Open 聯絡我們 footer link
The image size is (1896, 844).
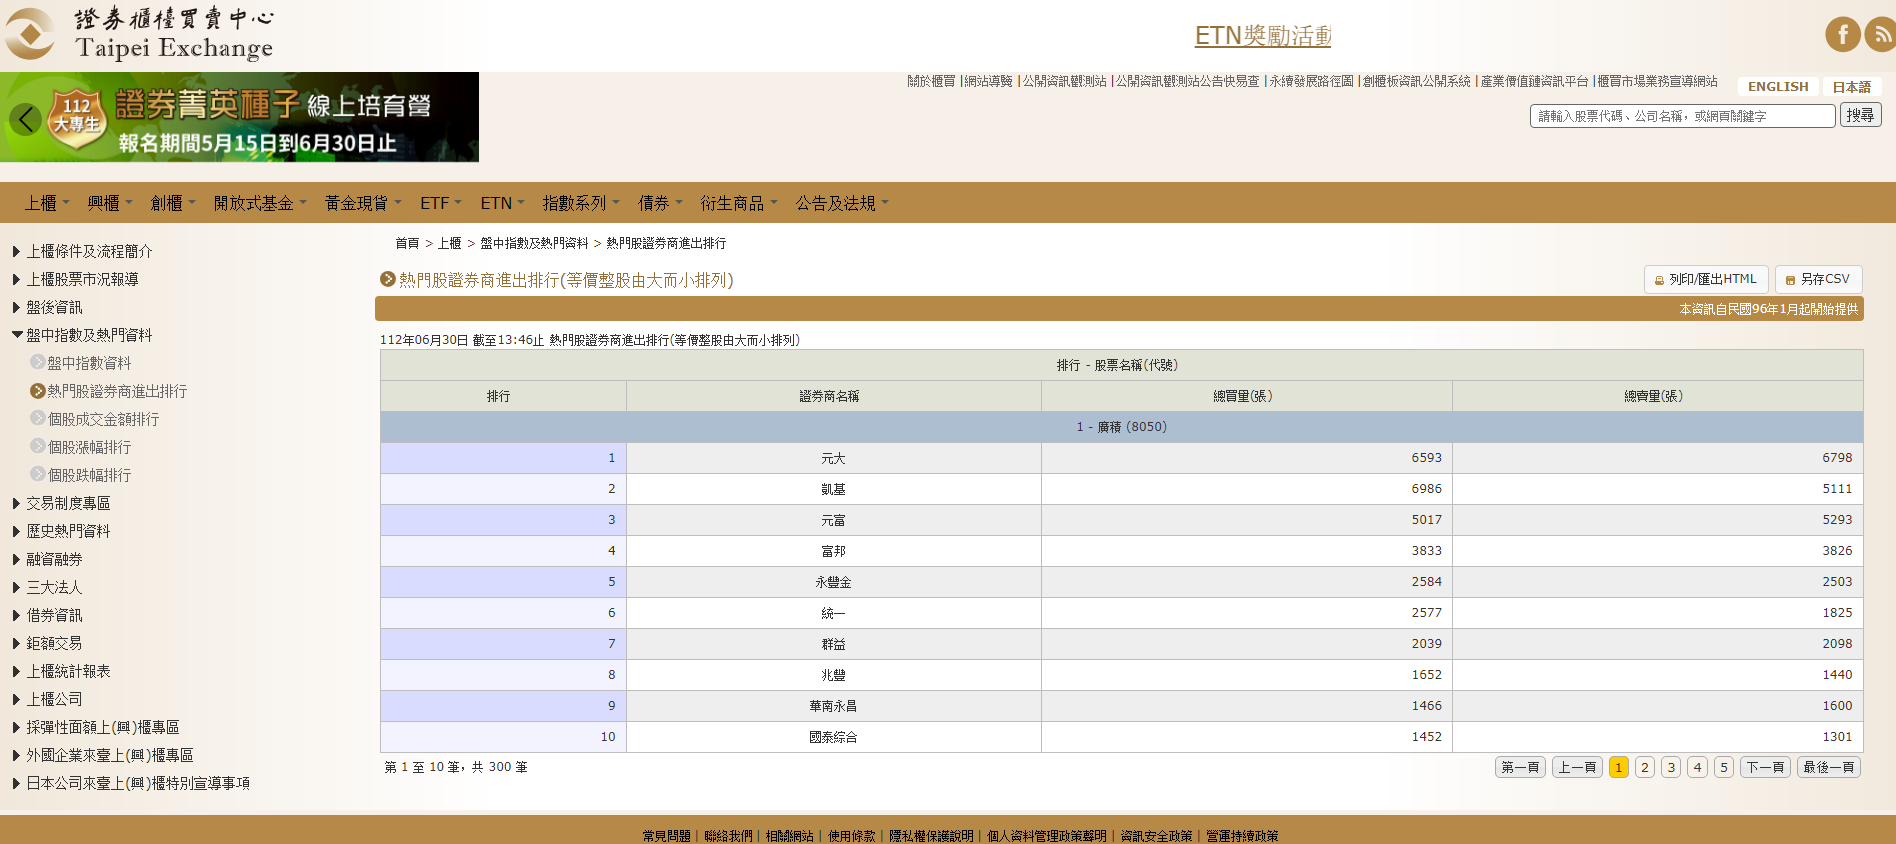tap(728, 836)
